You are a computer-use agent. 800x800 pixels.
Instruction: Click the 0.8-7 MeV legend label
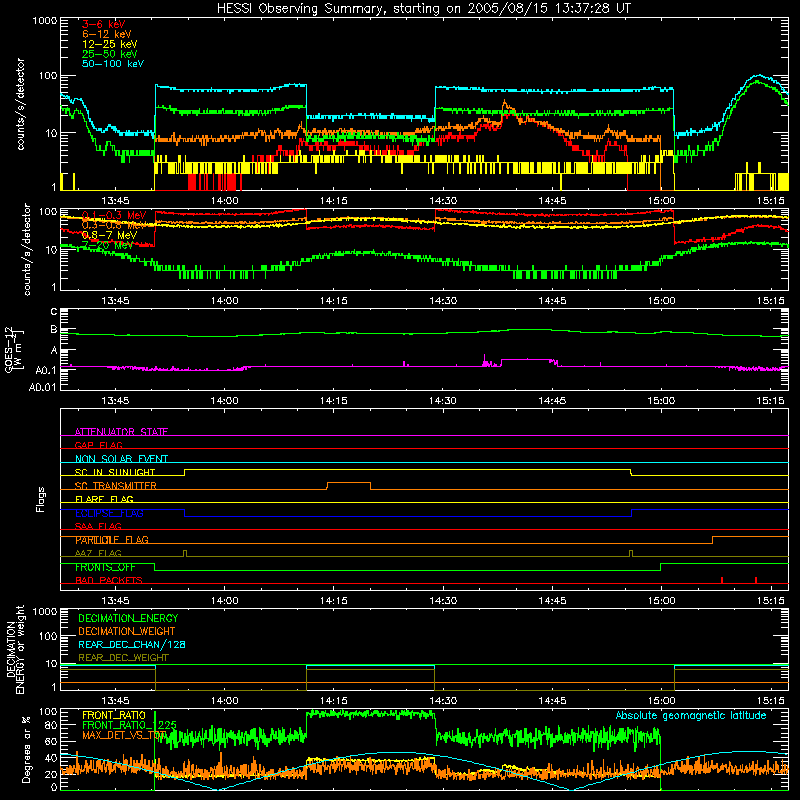[110, 235]
